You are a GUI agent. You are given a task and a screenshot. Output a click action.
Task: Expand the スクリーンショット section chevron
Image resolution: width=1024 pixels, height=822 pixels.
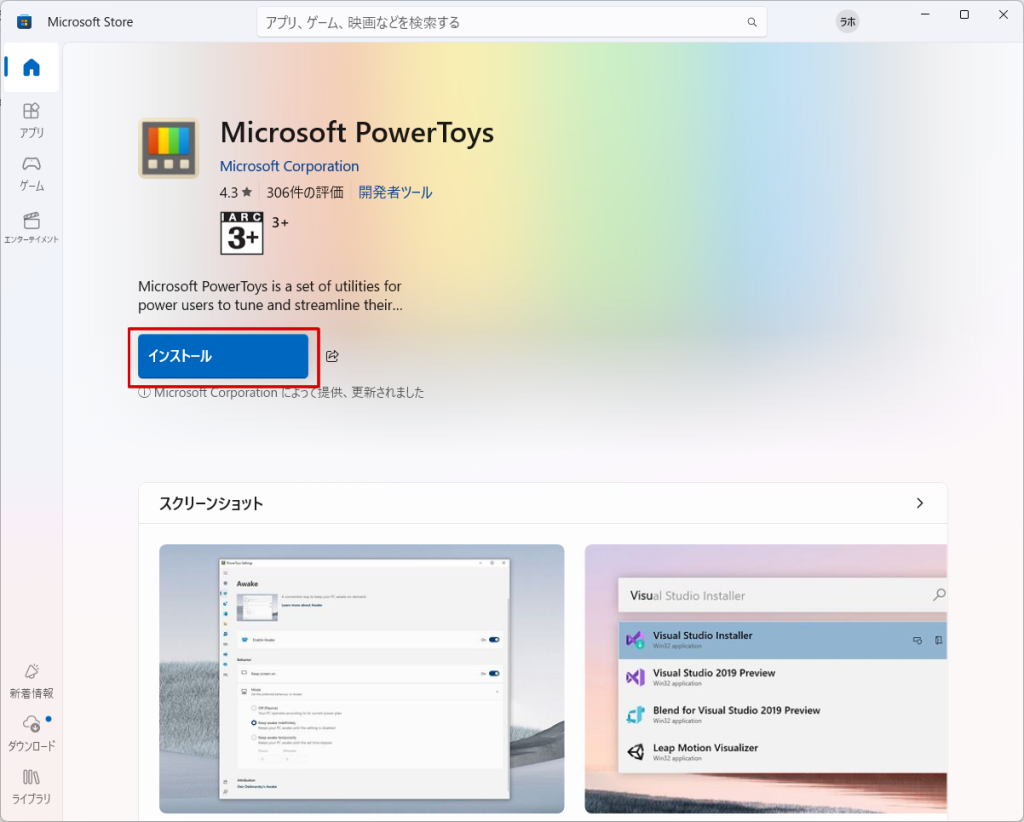[919, 503]
